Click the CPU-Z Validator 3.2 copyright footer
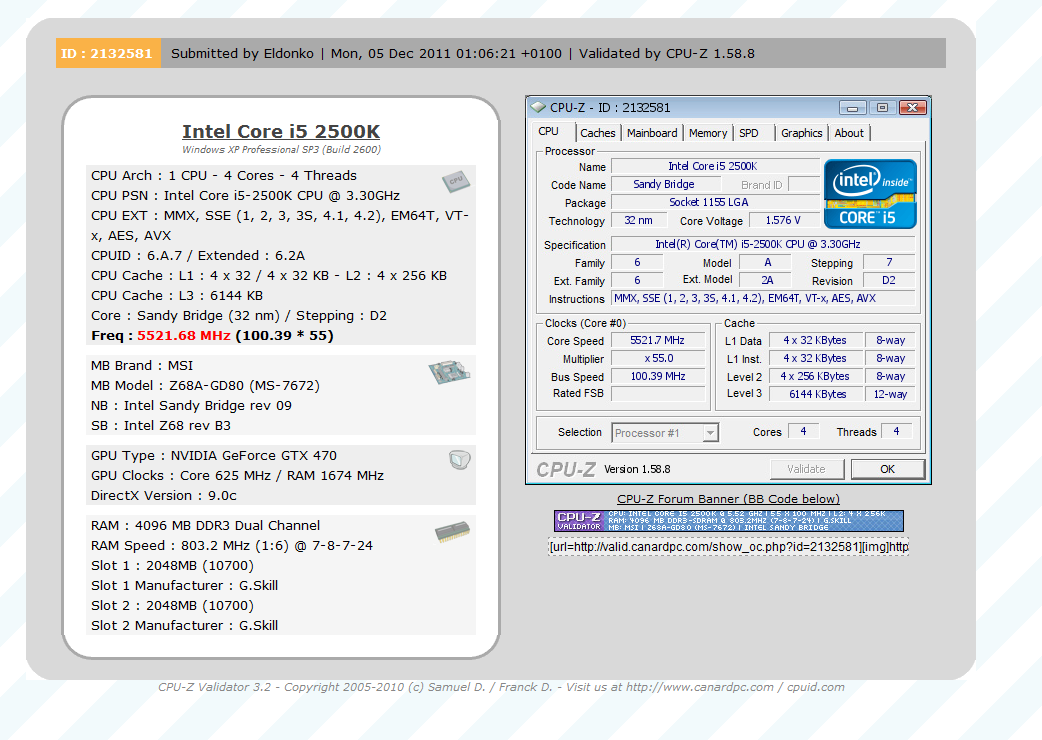 (501, 687)
